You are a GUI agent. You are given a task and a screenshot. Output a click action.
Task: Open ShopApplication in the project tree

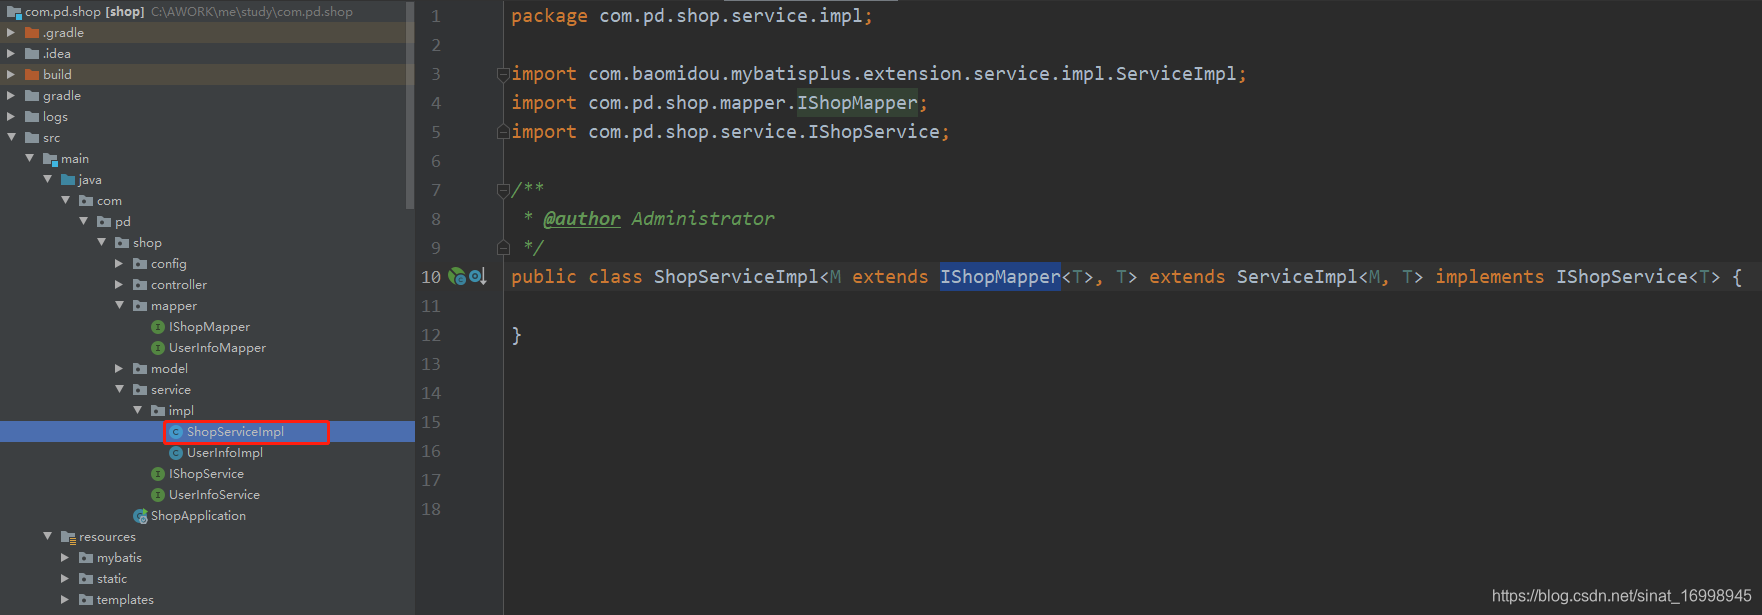click(198, 515)
